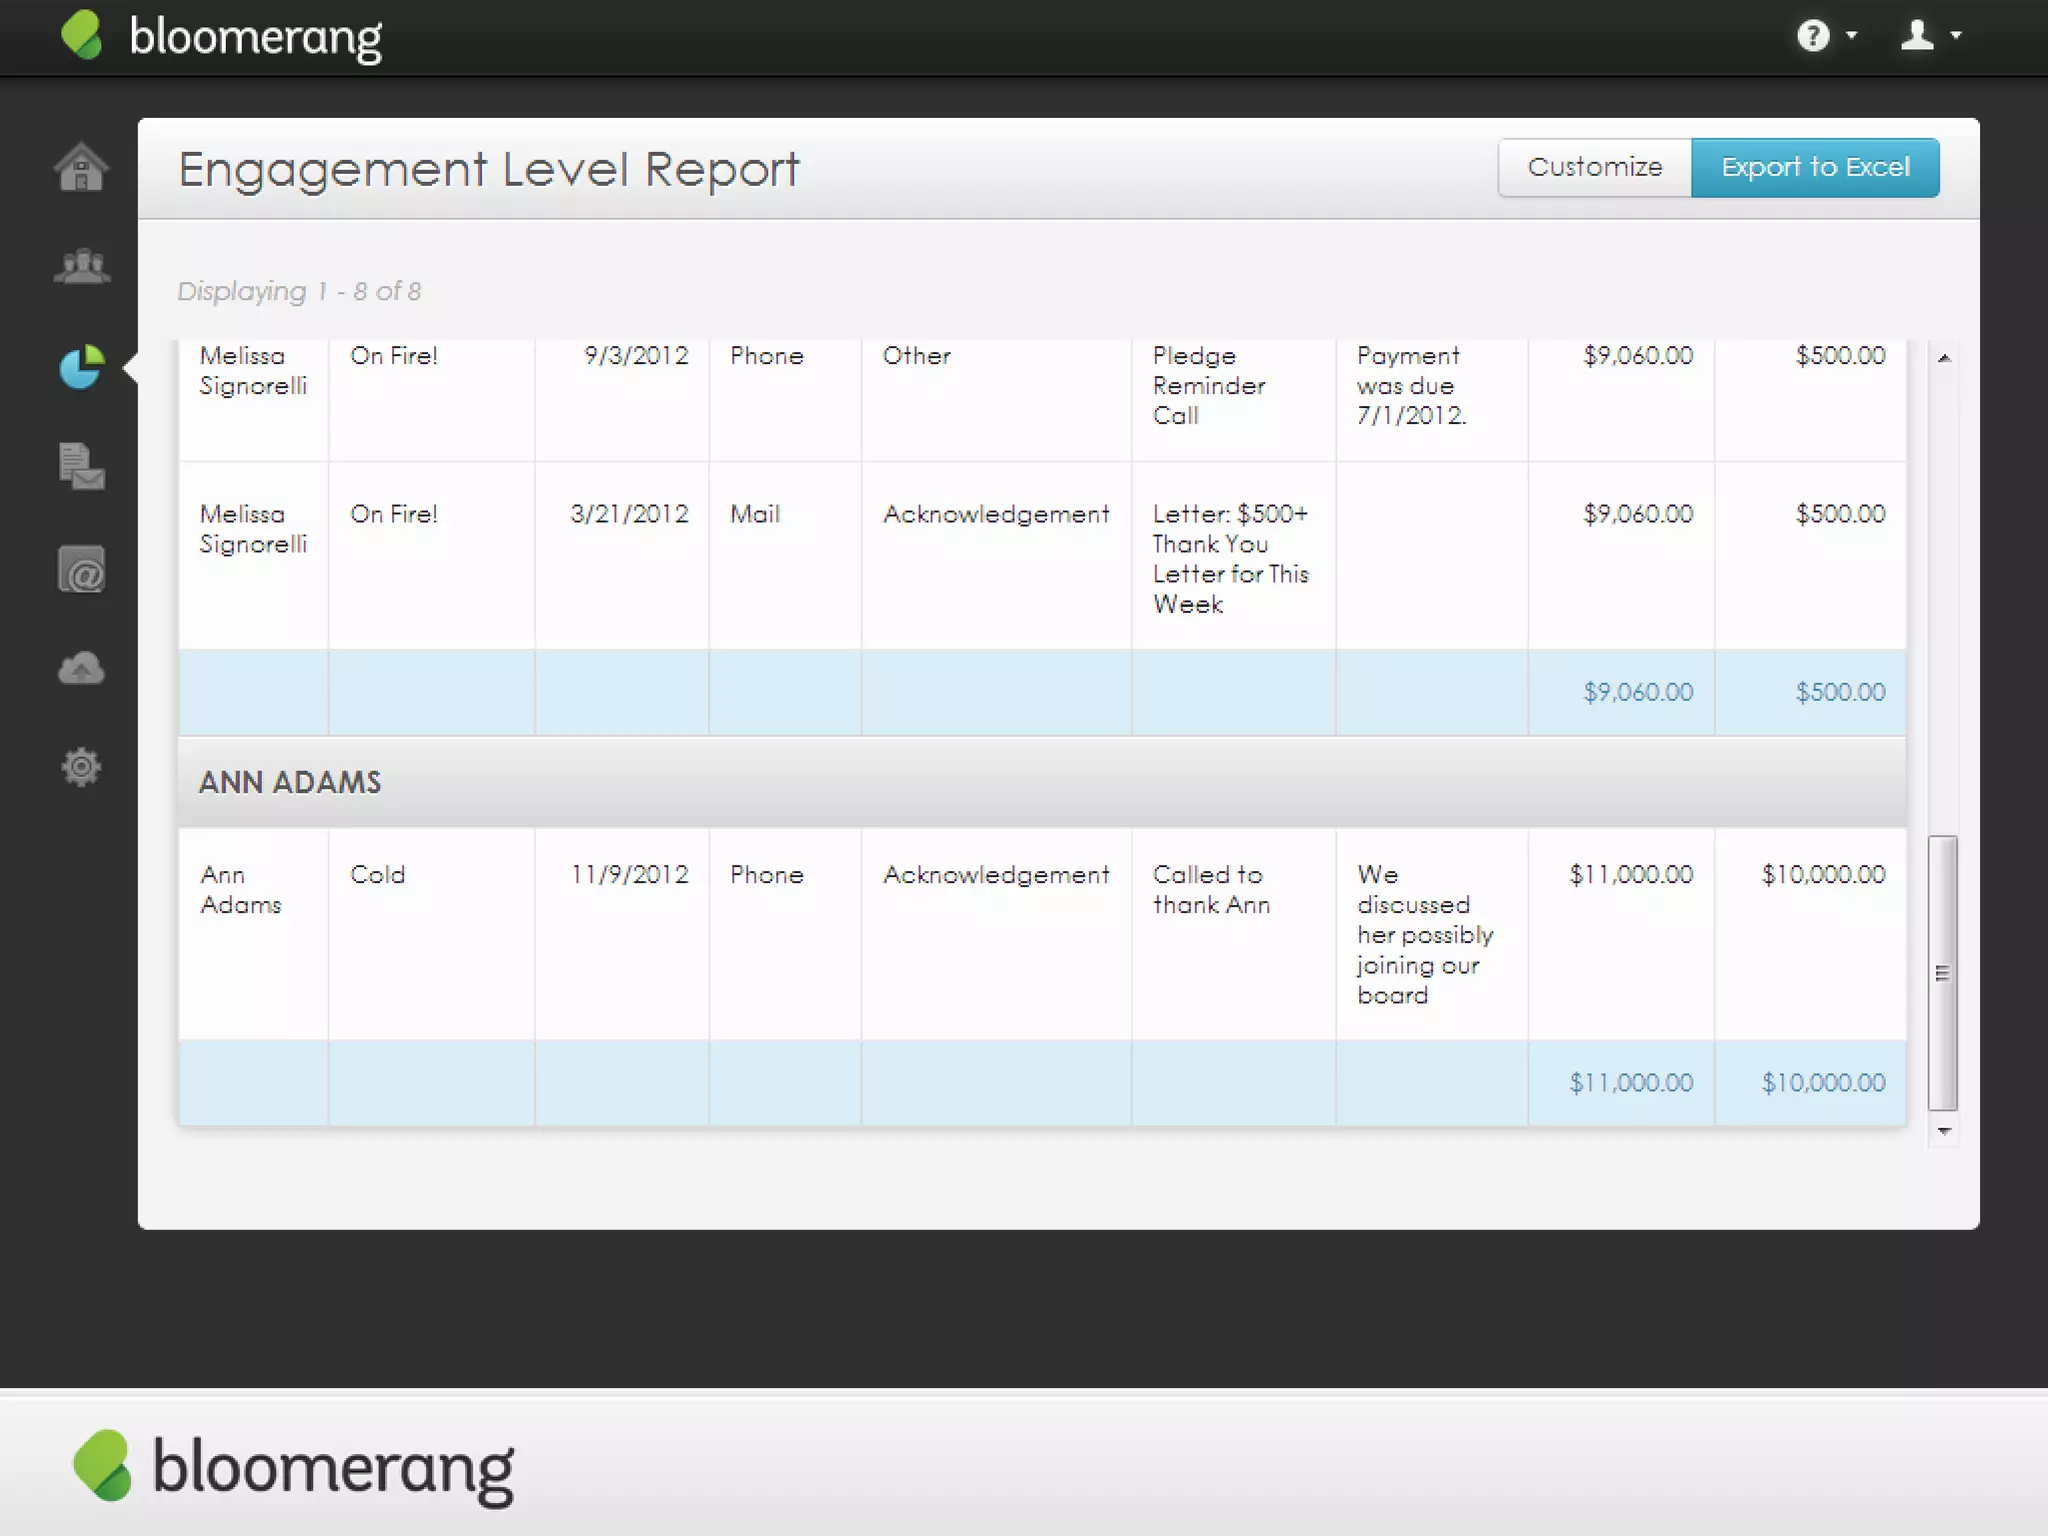
Task: Open the Letters document icon in sidebar
Action: 81,467
